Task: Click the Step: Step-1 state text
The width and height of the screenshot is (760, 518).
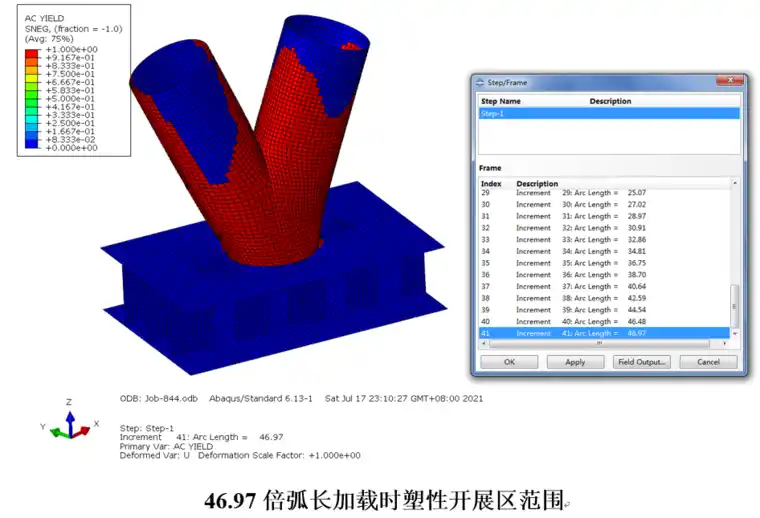Action: [146, 428]
